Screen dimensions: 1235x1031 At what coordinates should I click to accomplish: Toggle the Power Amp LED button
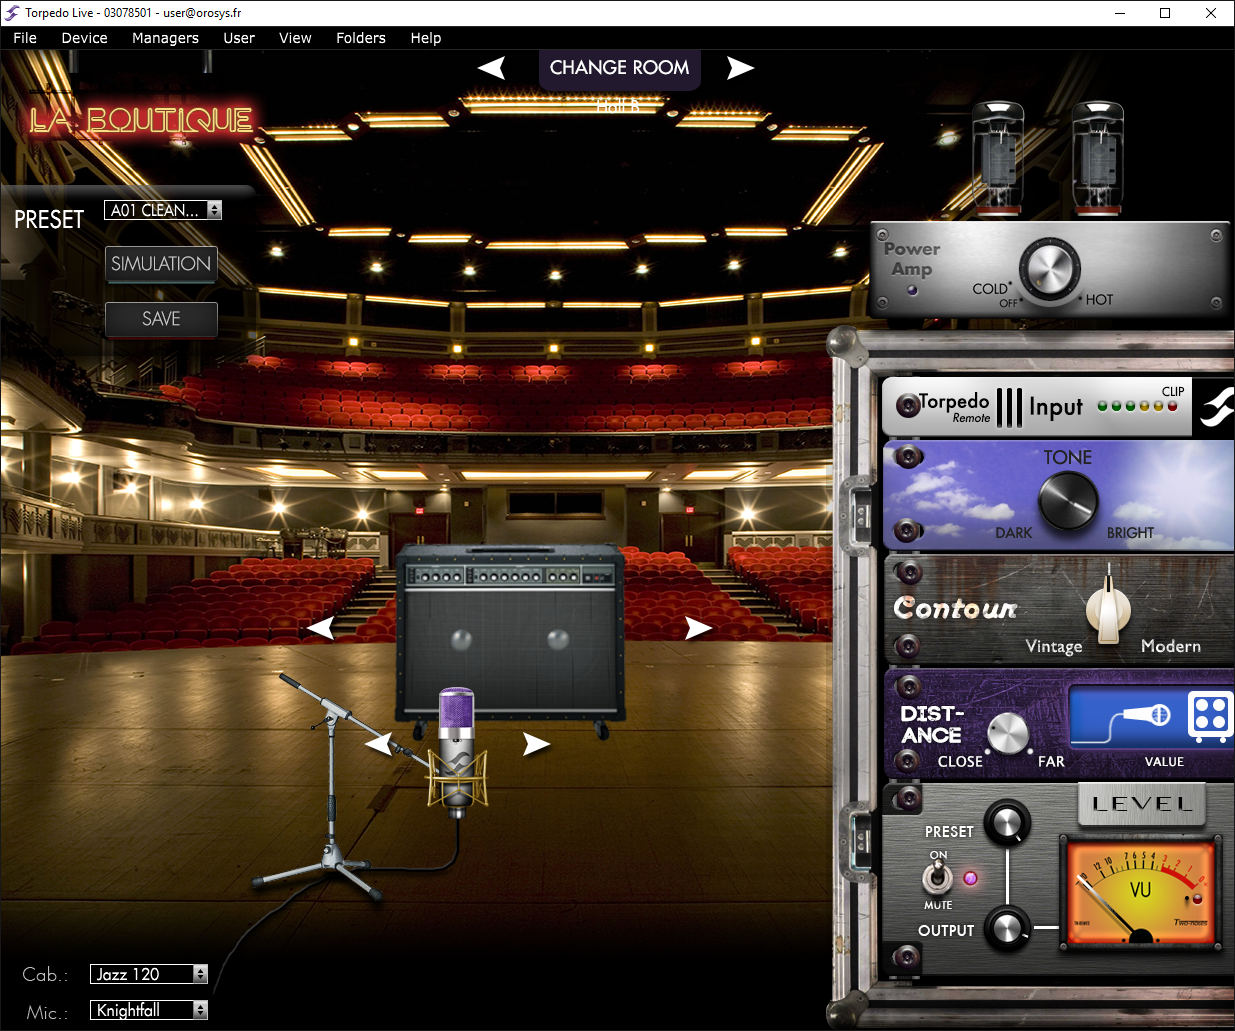click(x=911, y=291)
